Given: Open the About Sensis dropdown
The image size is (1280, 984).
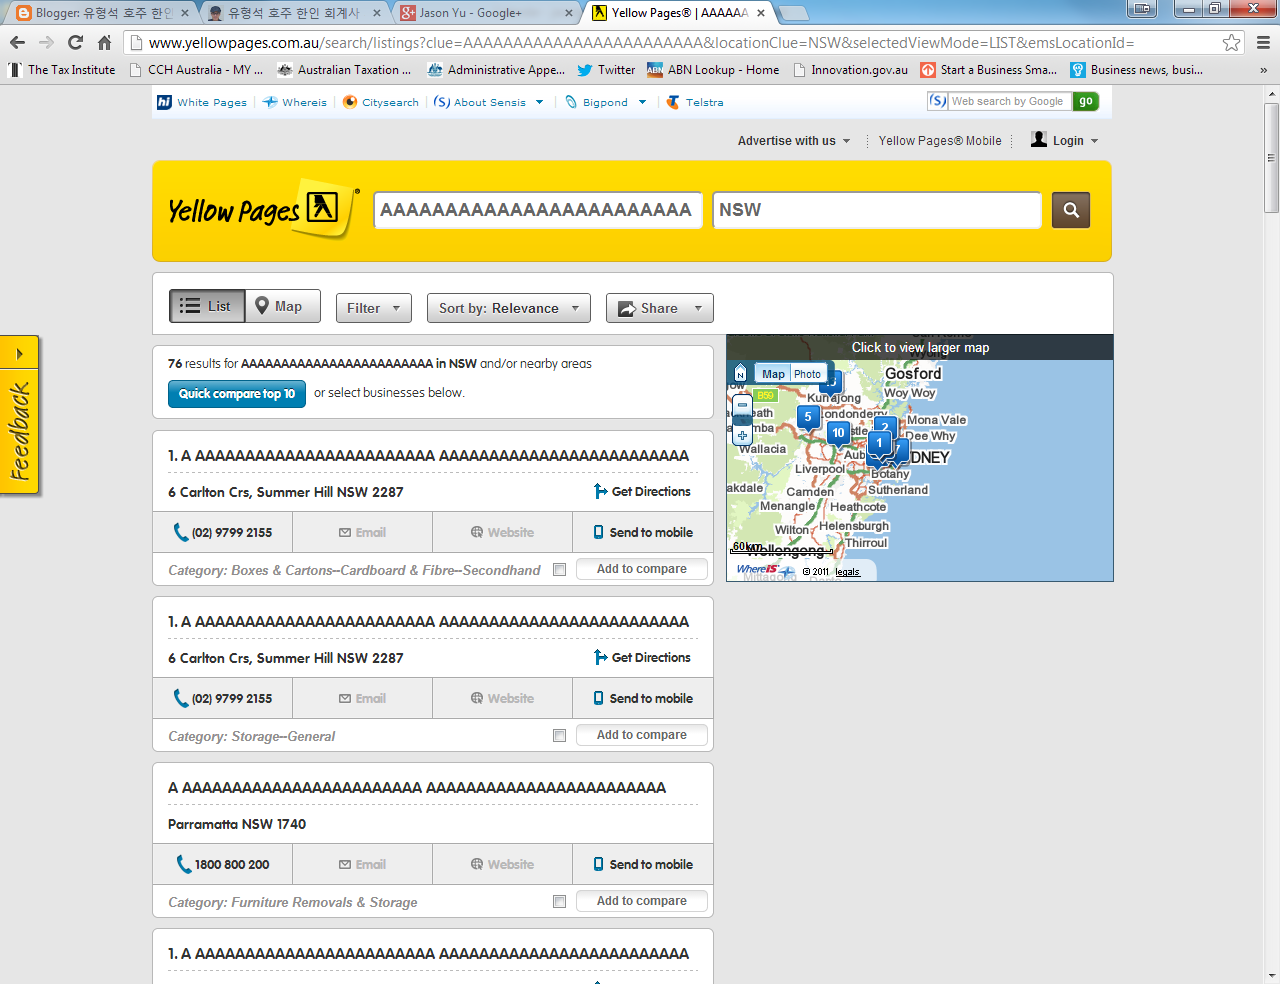Looking at the screenshot, I should click(x=489, y=101).
